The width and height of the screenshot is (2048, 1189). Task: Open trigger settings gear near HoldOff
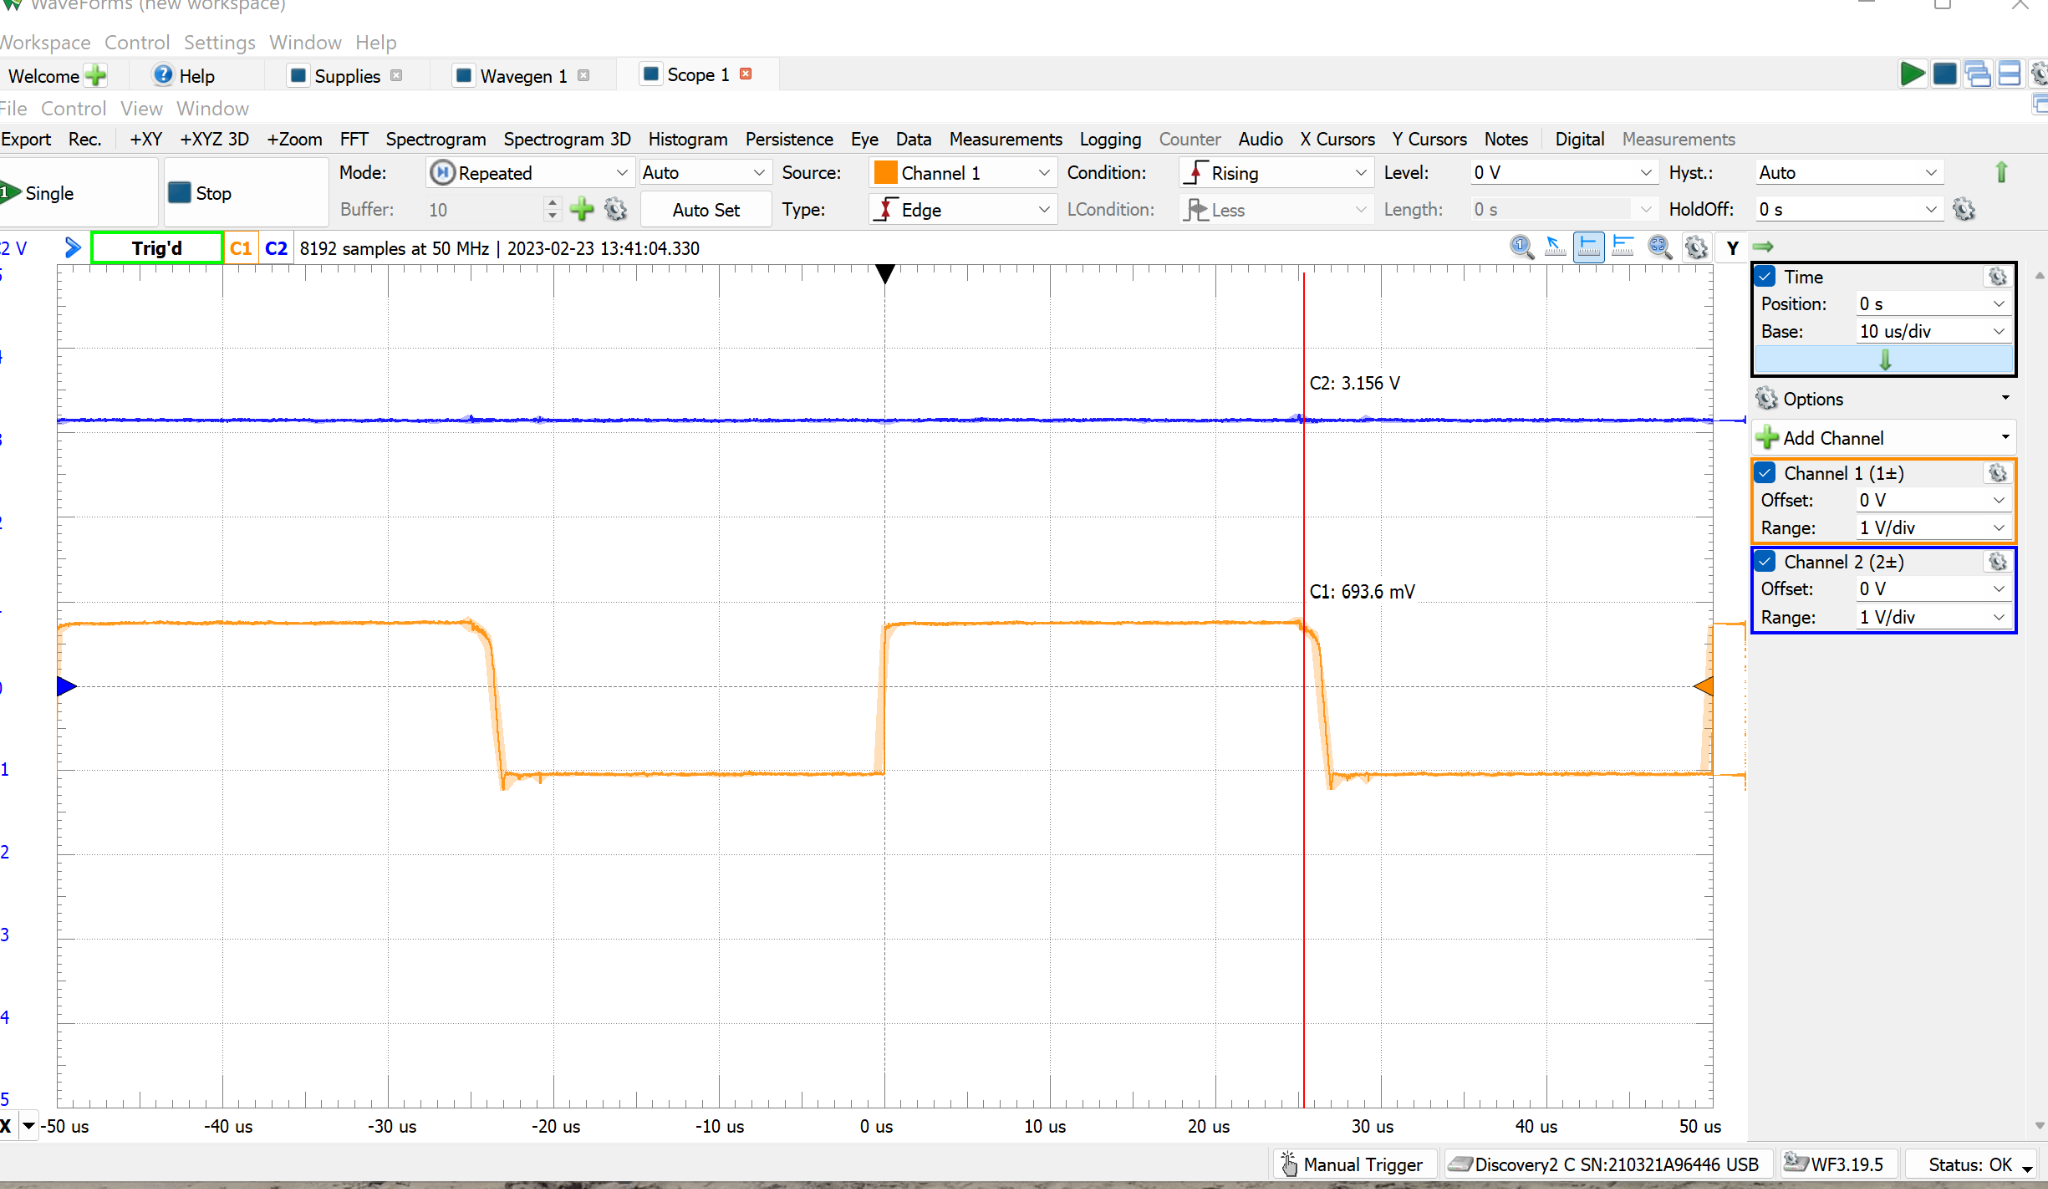coord(1964,209)
